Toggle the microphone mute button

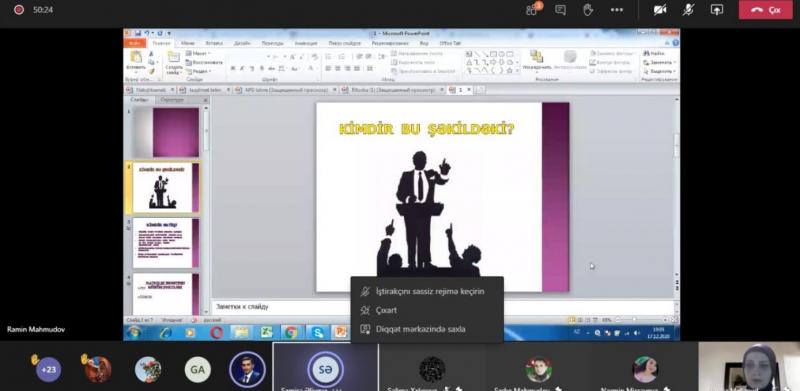pos(688,10)
